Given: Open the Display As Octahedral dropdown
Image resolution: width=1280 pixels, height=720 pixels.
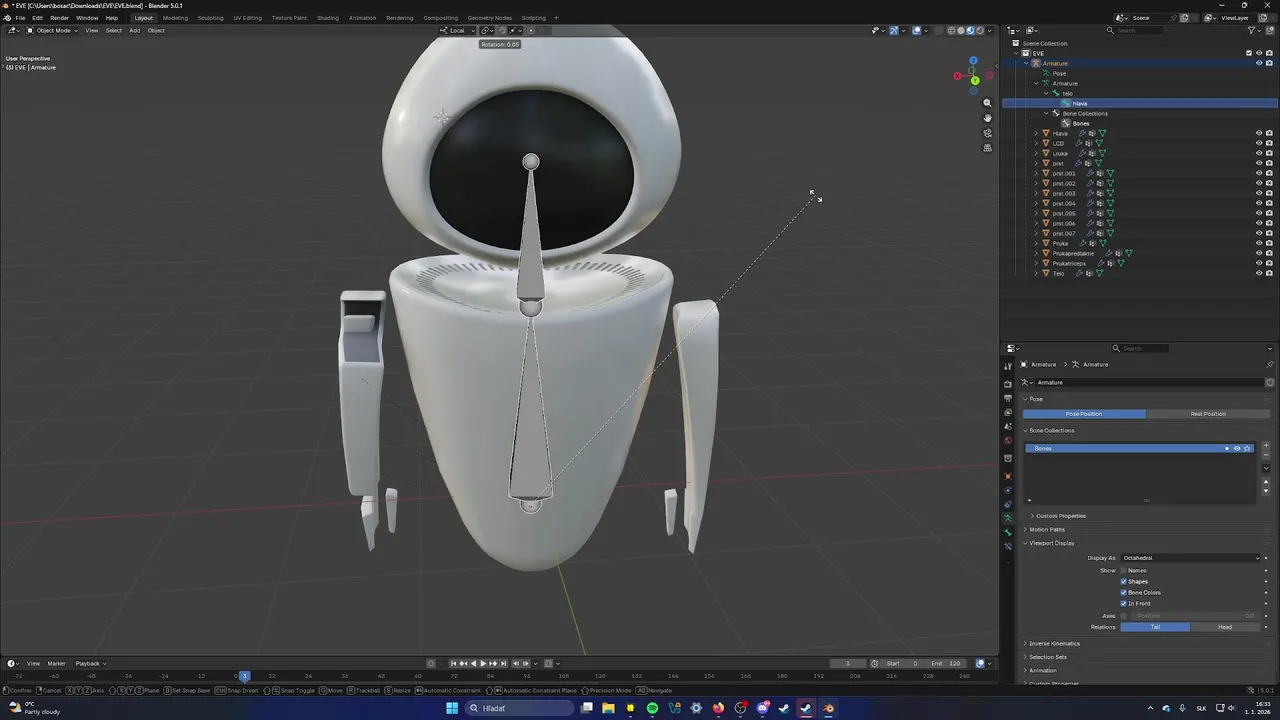Looking at the screenshot, I should (x=1190, y=558).
